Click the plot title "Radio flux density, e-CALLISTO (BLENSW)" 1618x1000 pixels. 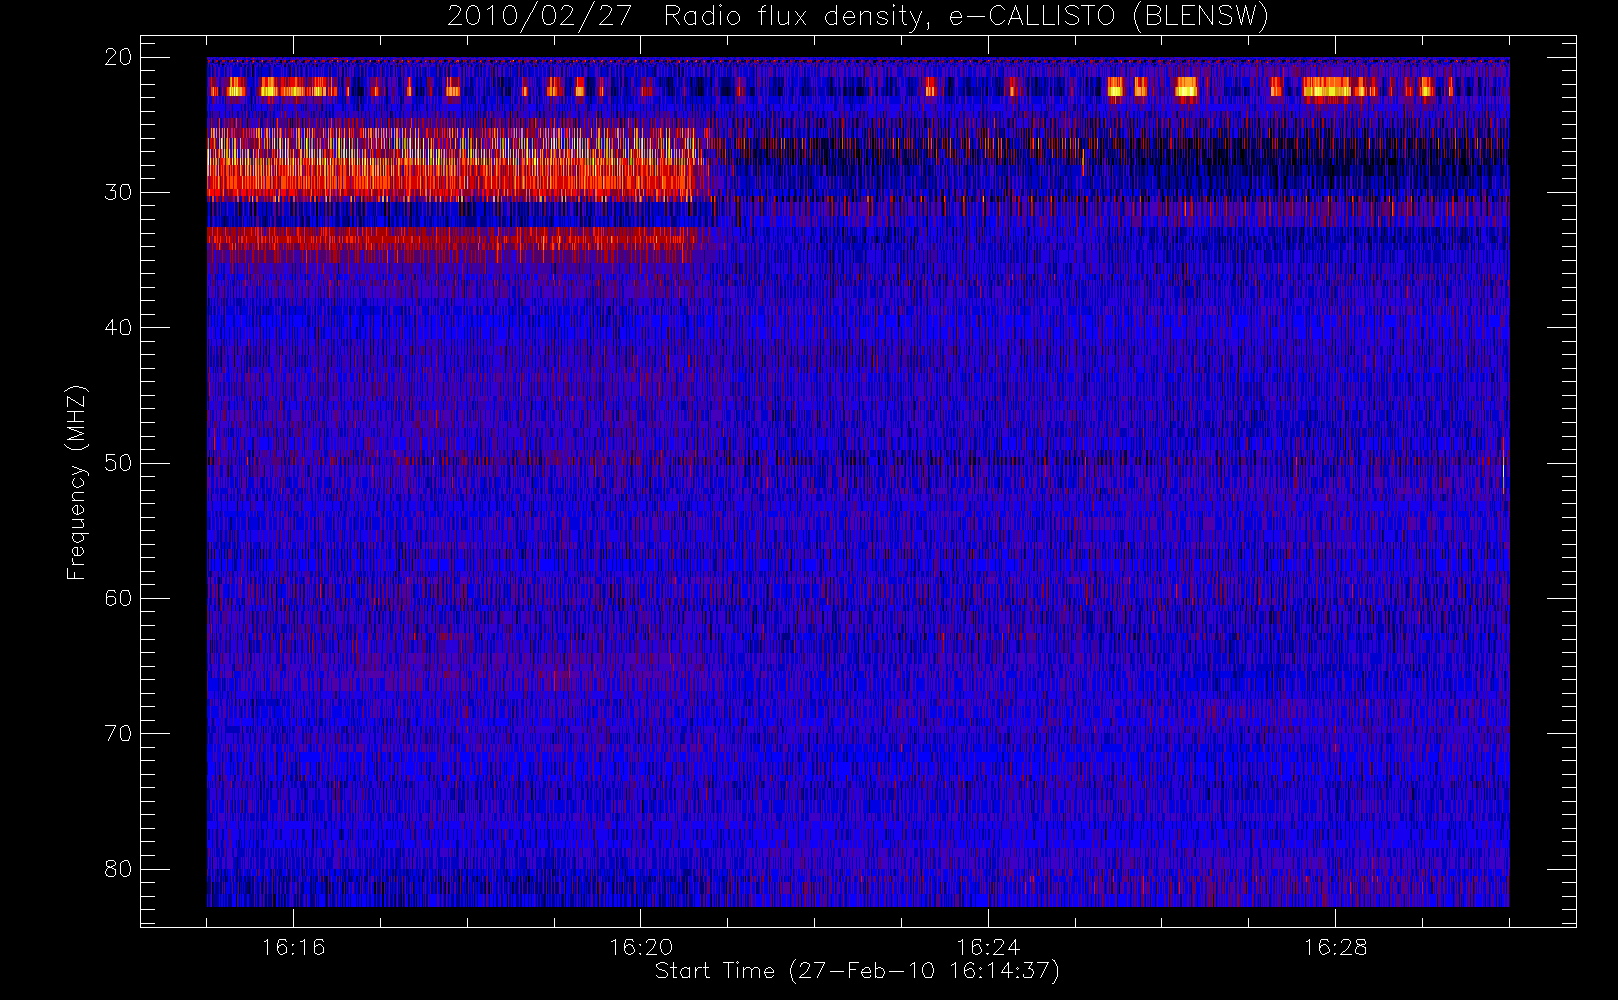click(966, 17)
